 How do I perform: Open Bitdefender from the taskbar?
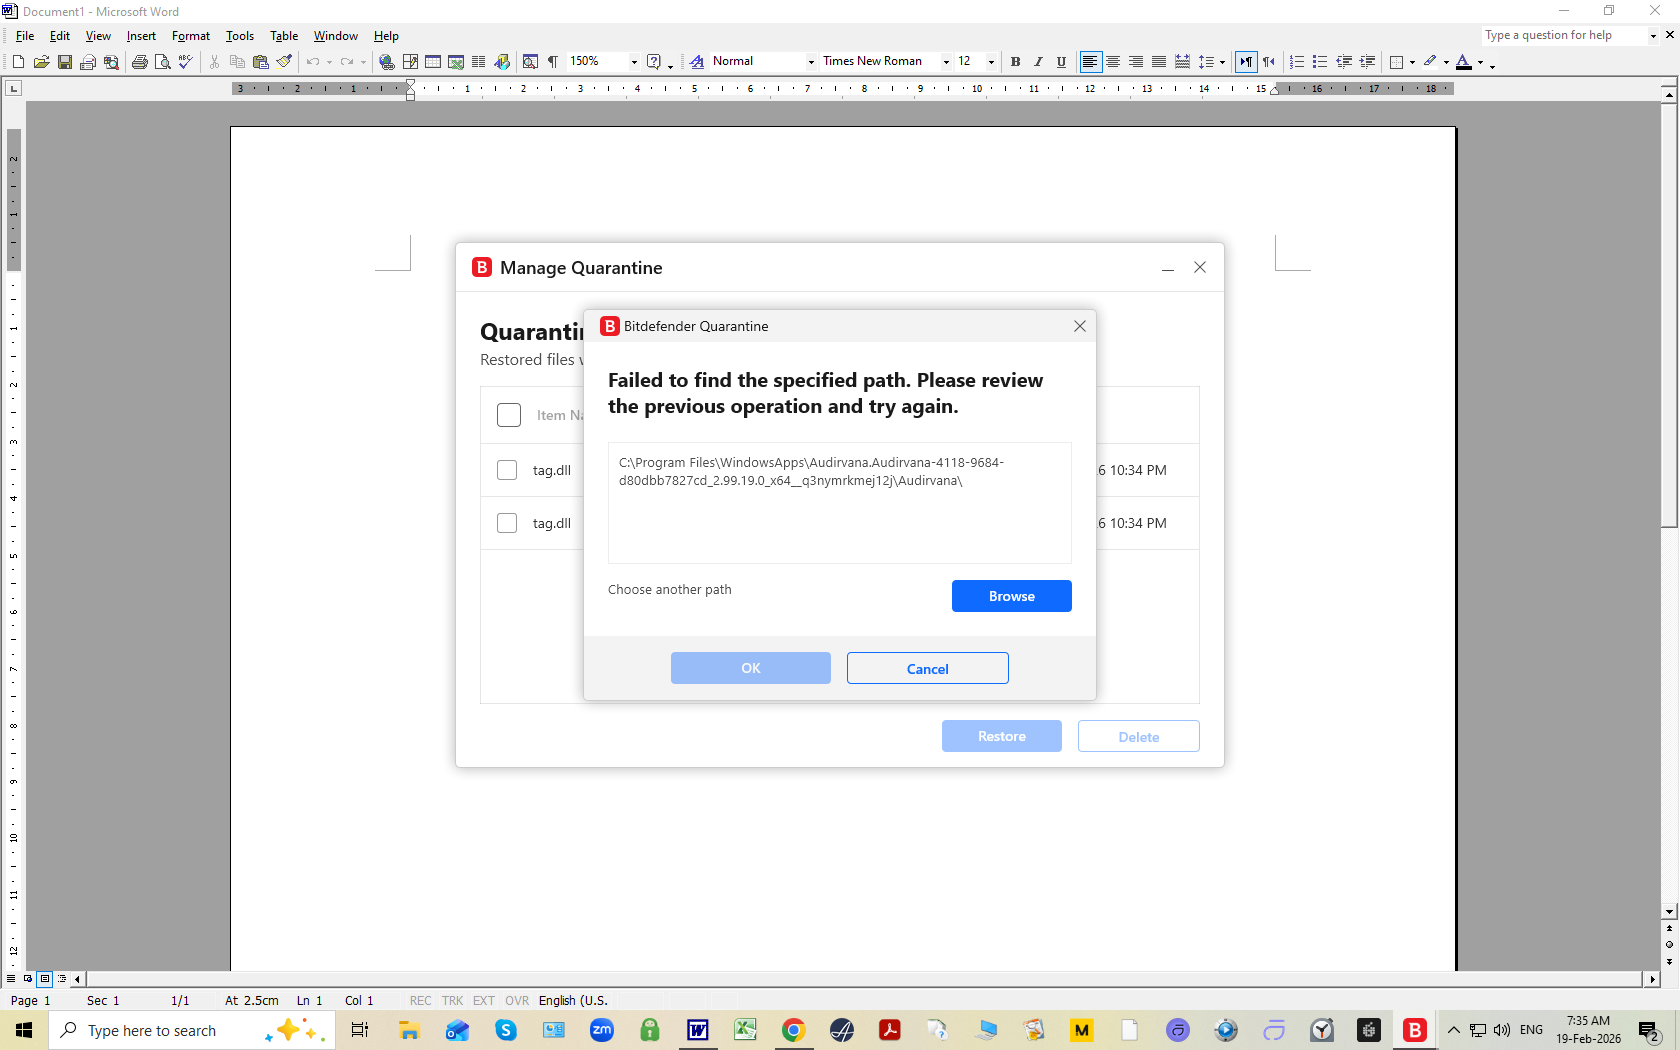[1414, 1030]
